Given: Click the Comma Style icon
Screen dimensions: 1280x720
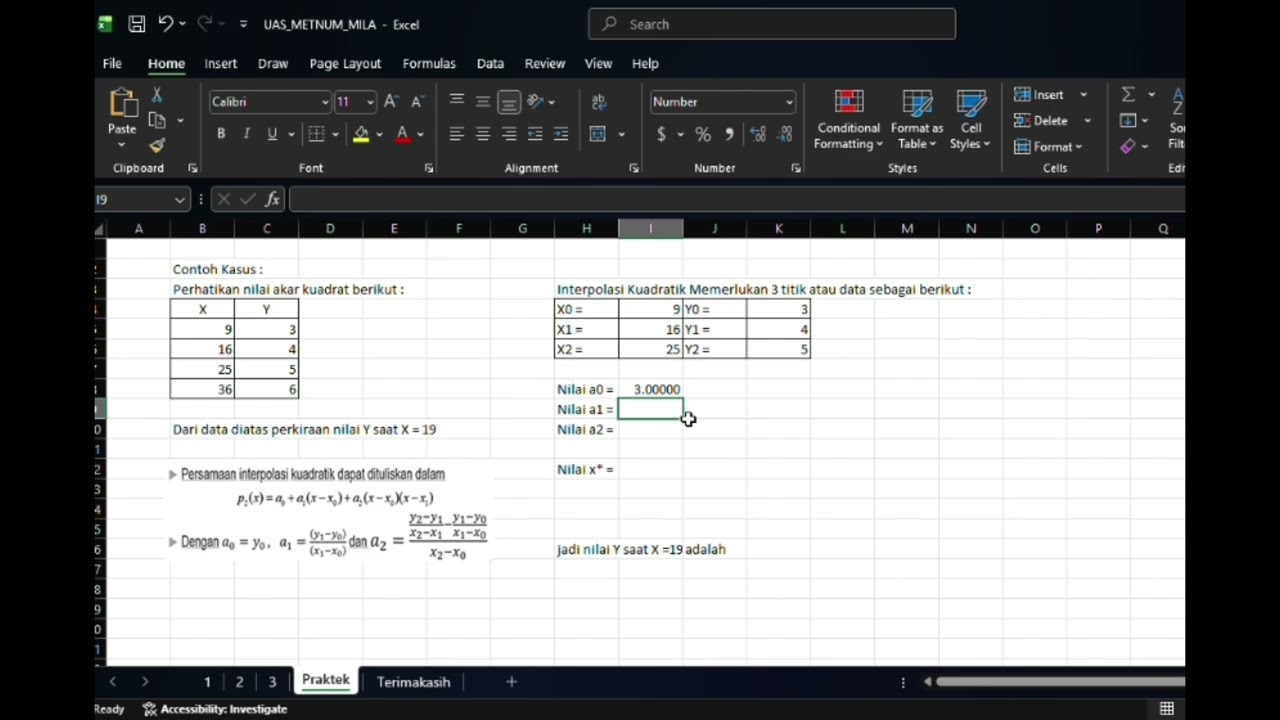Looking at the screenshot, I should click(729, 134).
